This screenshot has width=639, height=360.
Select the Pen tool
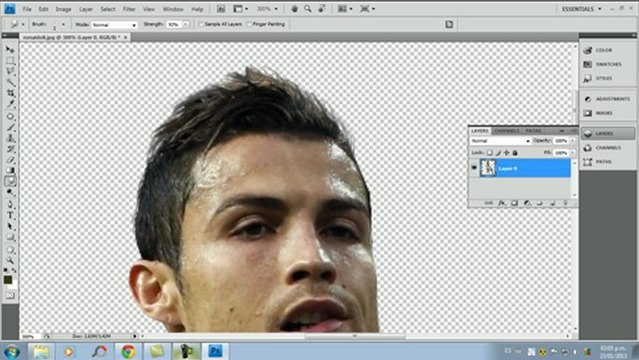[10, 204]
